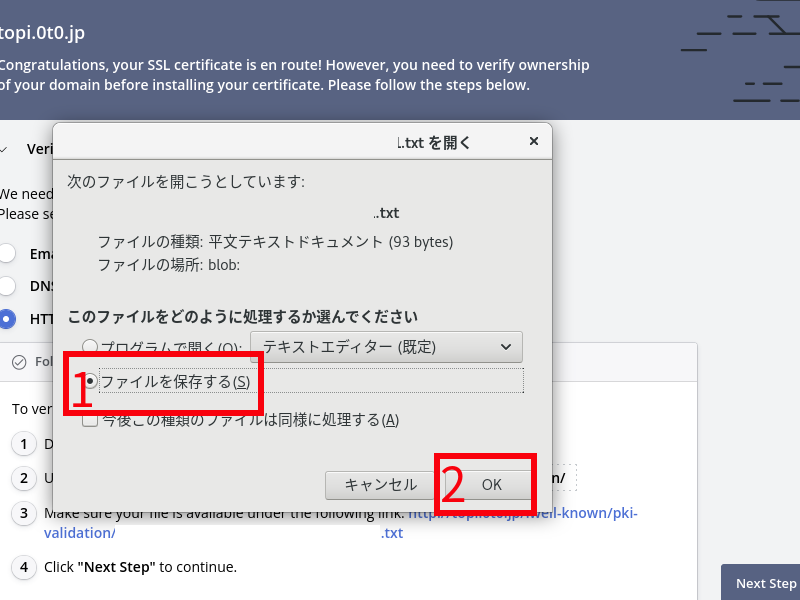800x600 pixels.
Task: Collapse the Verify section chevron
Action: [x=5, y=149]
